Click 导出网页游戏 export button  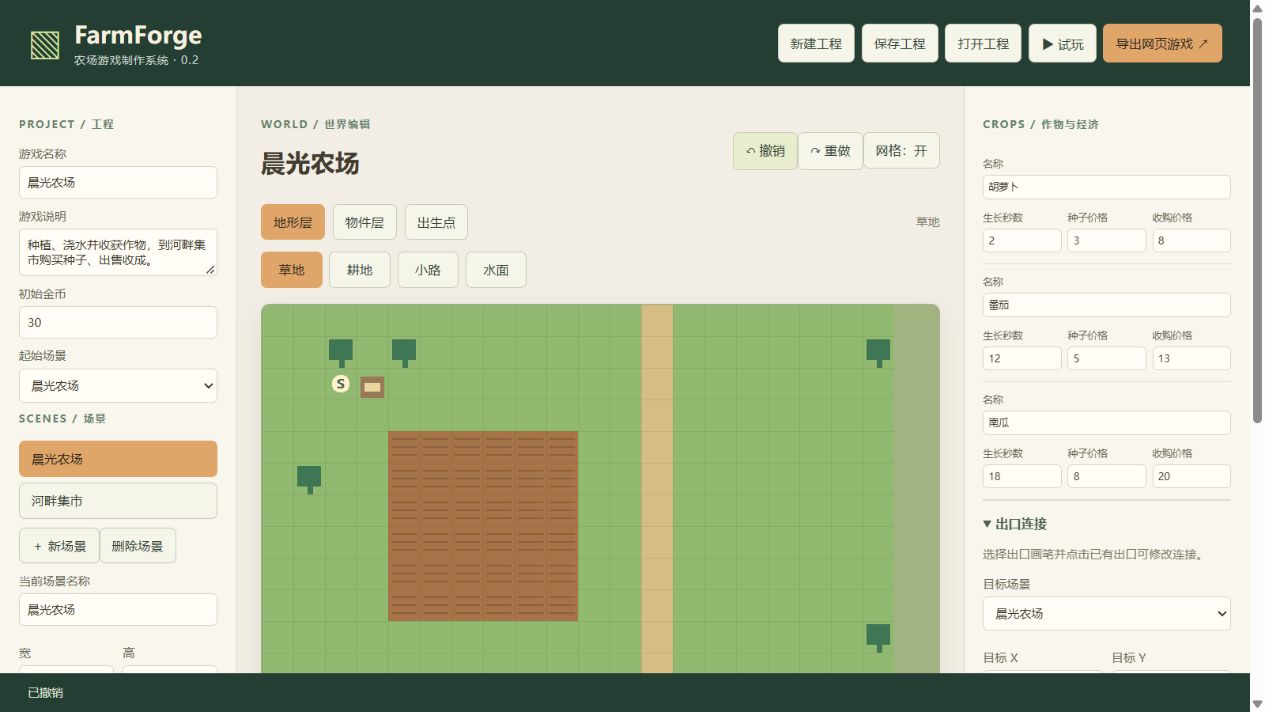click(x=1162, y=44)
